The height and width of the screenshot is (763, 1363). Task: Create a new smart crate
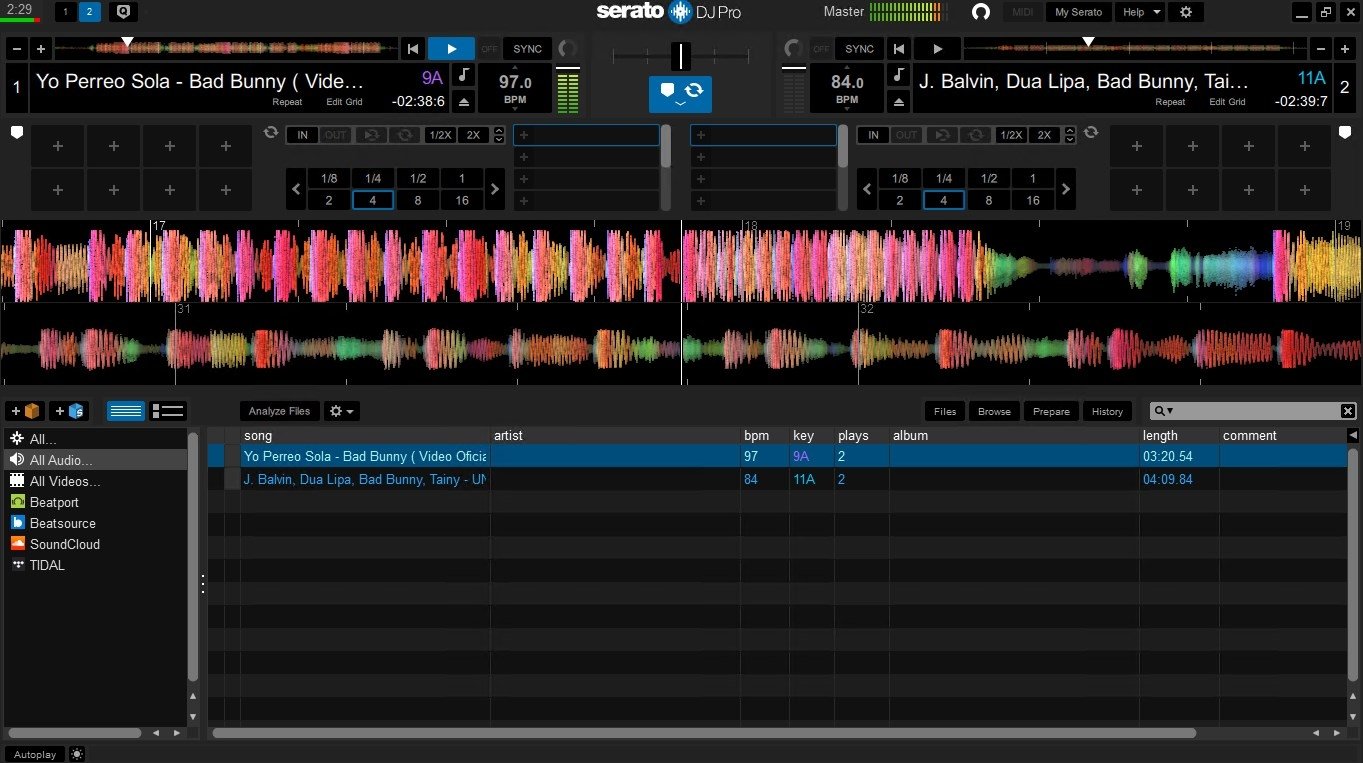point(68,411)
